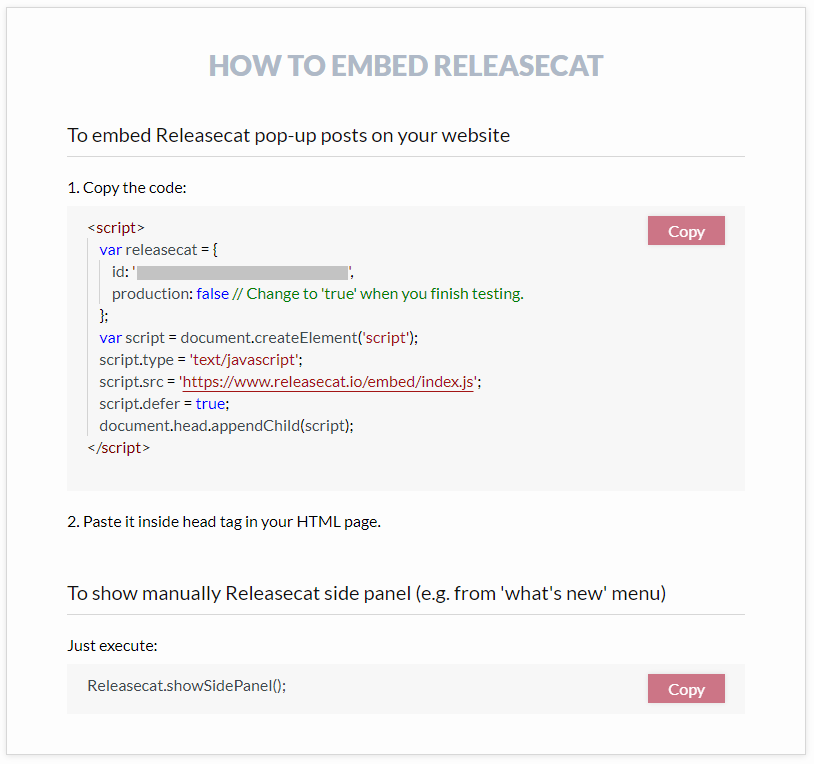
Task: Click the opening <script> tag line
Action: (x=116, y=228)
